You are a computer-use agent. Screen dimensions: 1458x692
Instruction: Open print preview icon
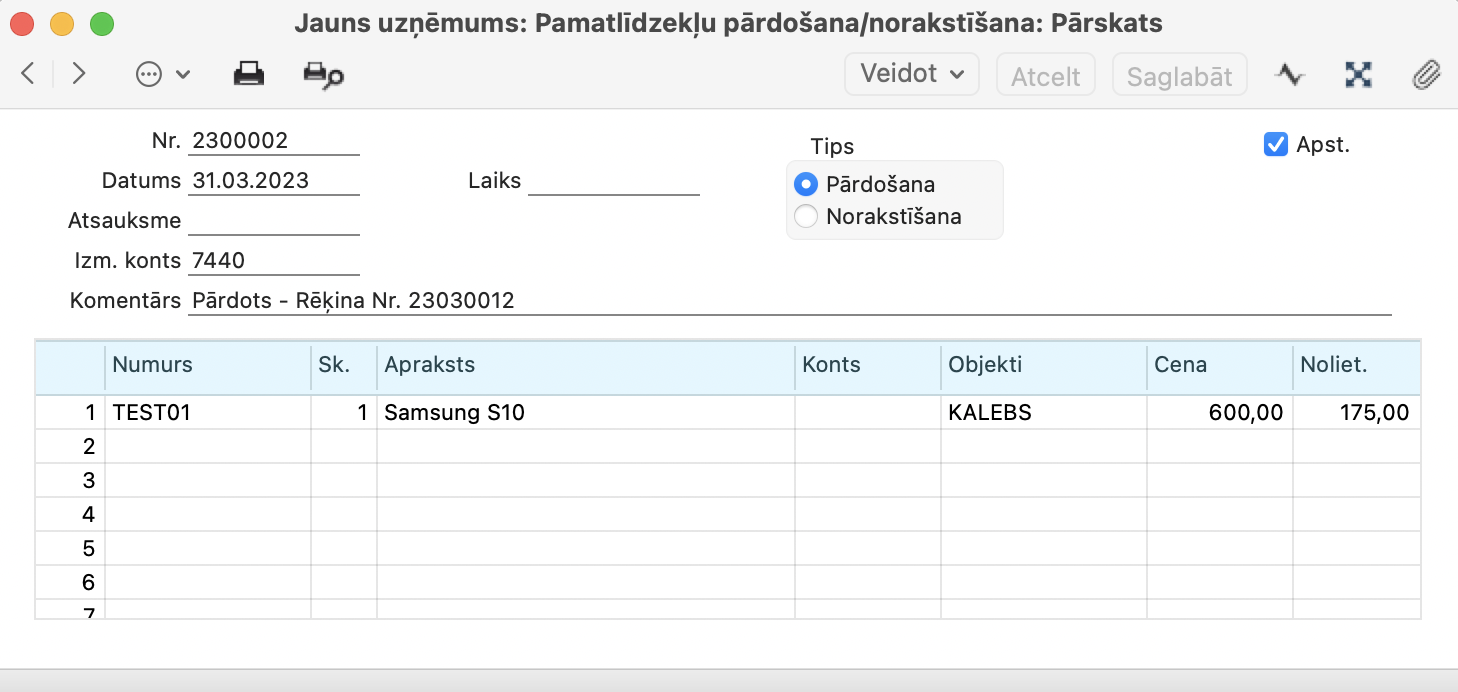click(323, 75)
